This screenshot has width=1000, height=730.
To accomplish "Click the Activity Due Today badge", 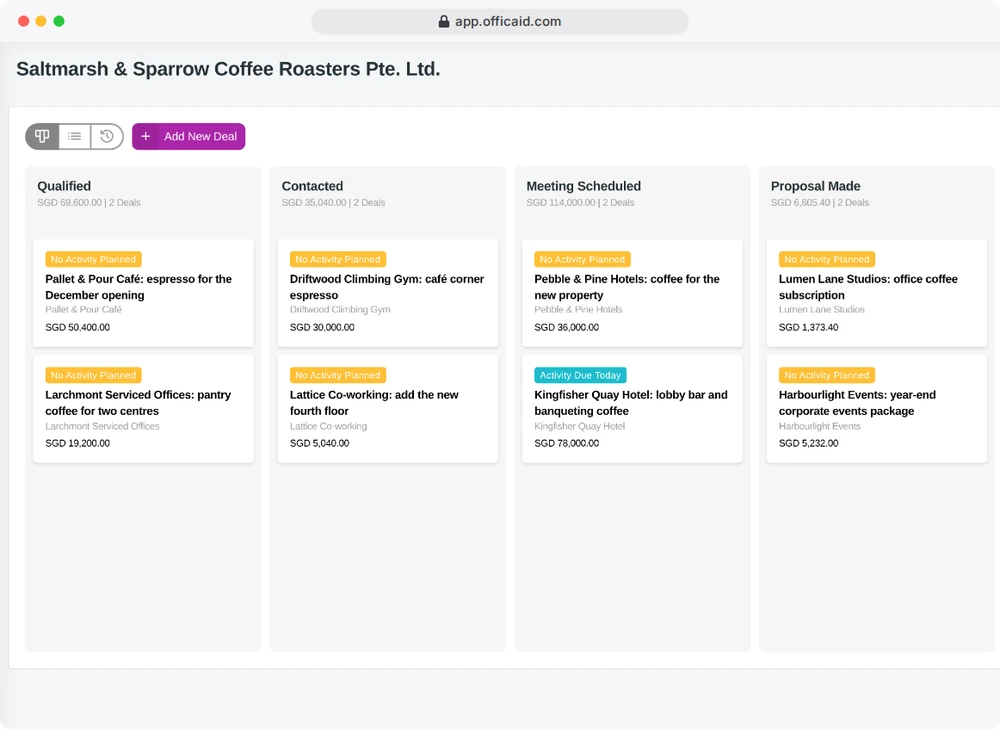I will [x=580, y=376].
